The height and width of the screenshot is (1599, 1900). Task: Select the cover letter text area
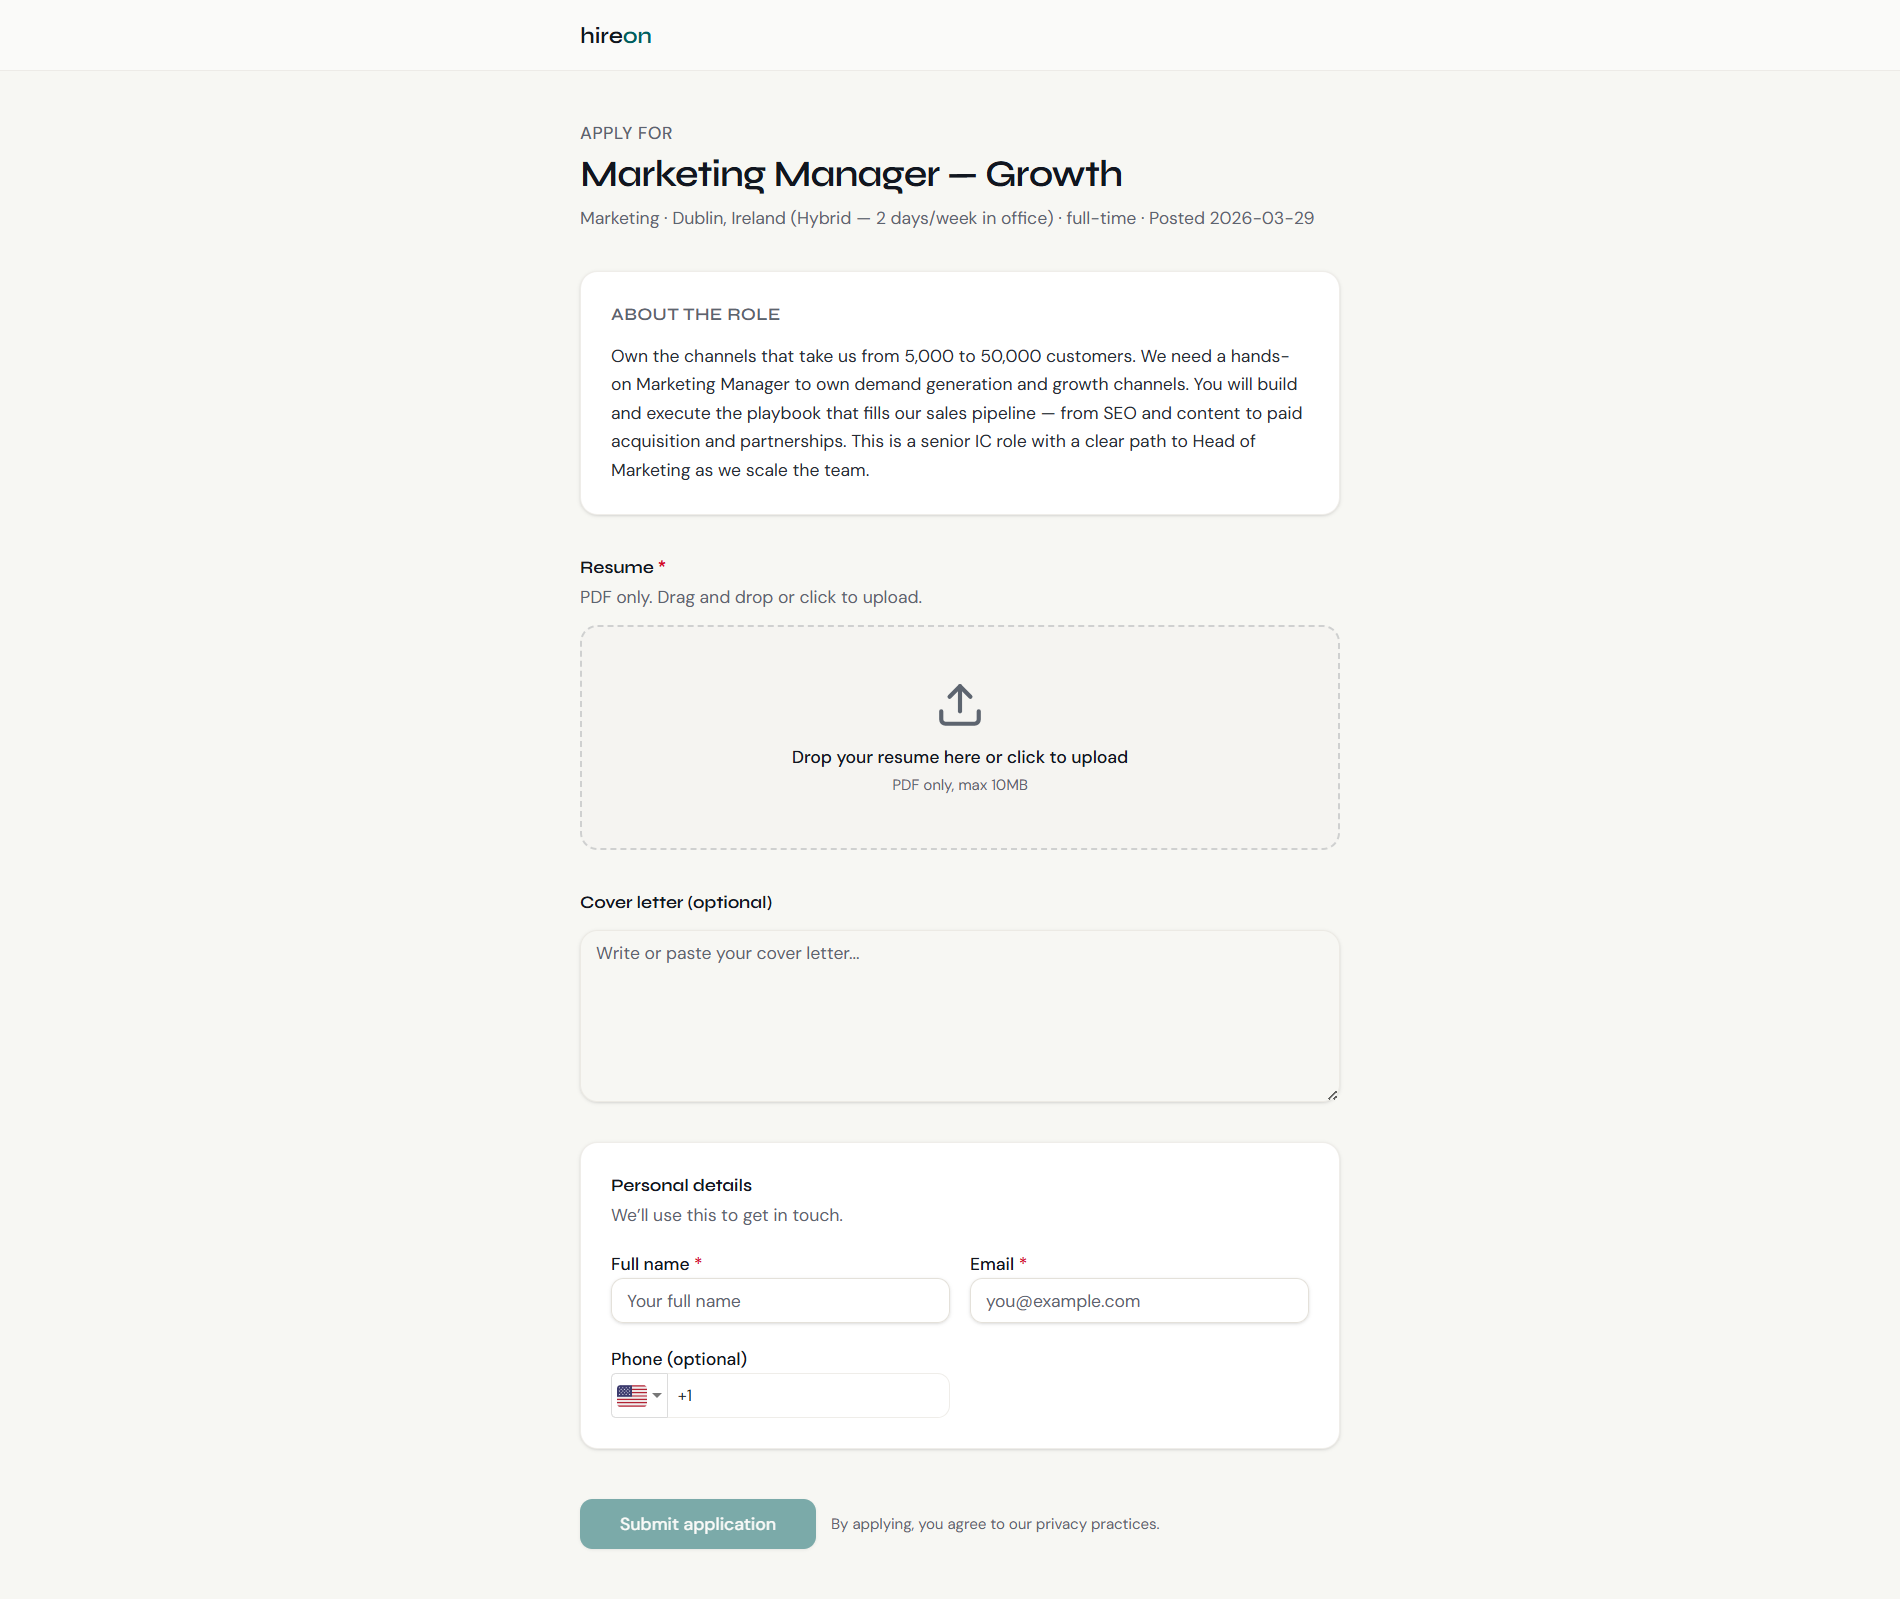[x=959, y=1016]
